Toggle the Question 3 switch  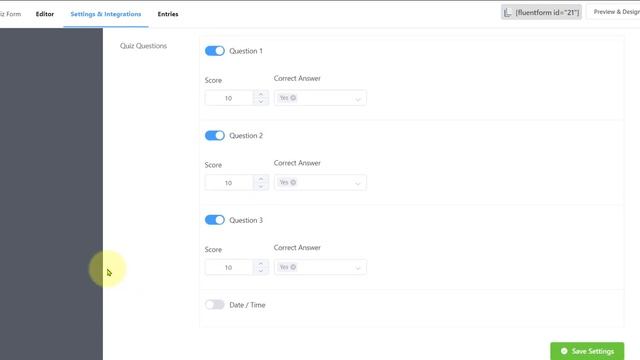(215, 220)
